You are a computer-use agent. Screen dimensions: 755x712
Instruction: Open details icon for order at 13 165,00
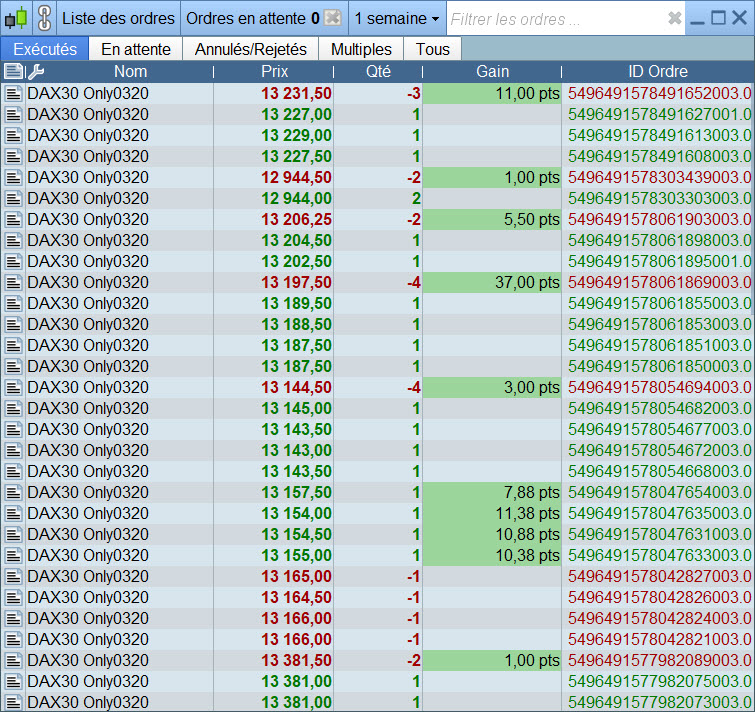coord(13,576)
